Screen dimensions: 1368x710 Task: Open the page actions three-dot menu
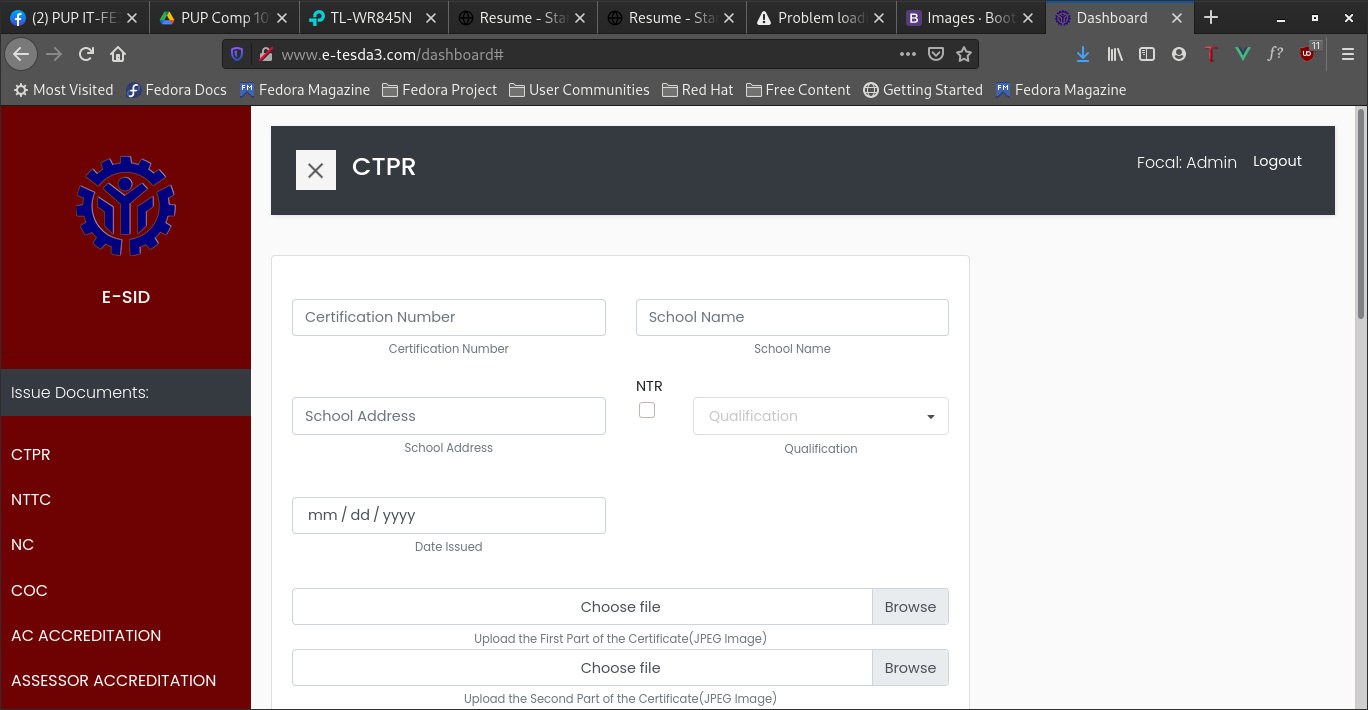coord(907,54)
